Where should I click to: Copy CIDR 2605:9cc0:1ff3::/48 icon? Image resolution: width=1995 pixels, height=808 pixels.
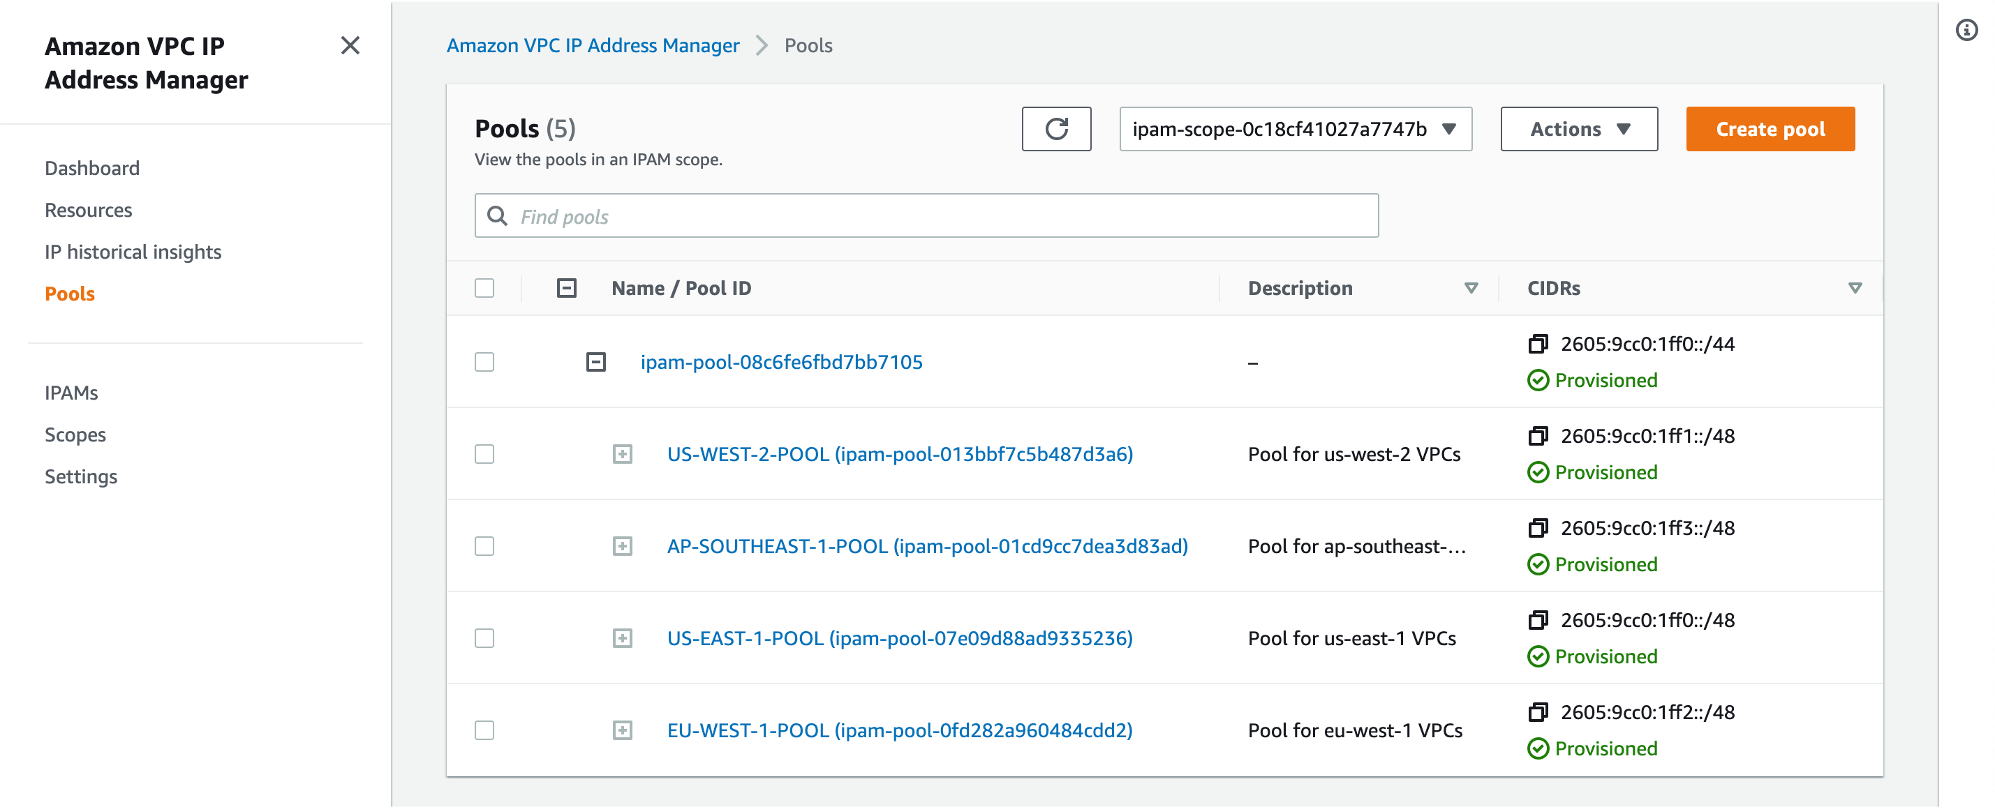1538,528
